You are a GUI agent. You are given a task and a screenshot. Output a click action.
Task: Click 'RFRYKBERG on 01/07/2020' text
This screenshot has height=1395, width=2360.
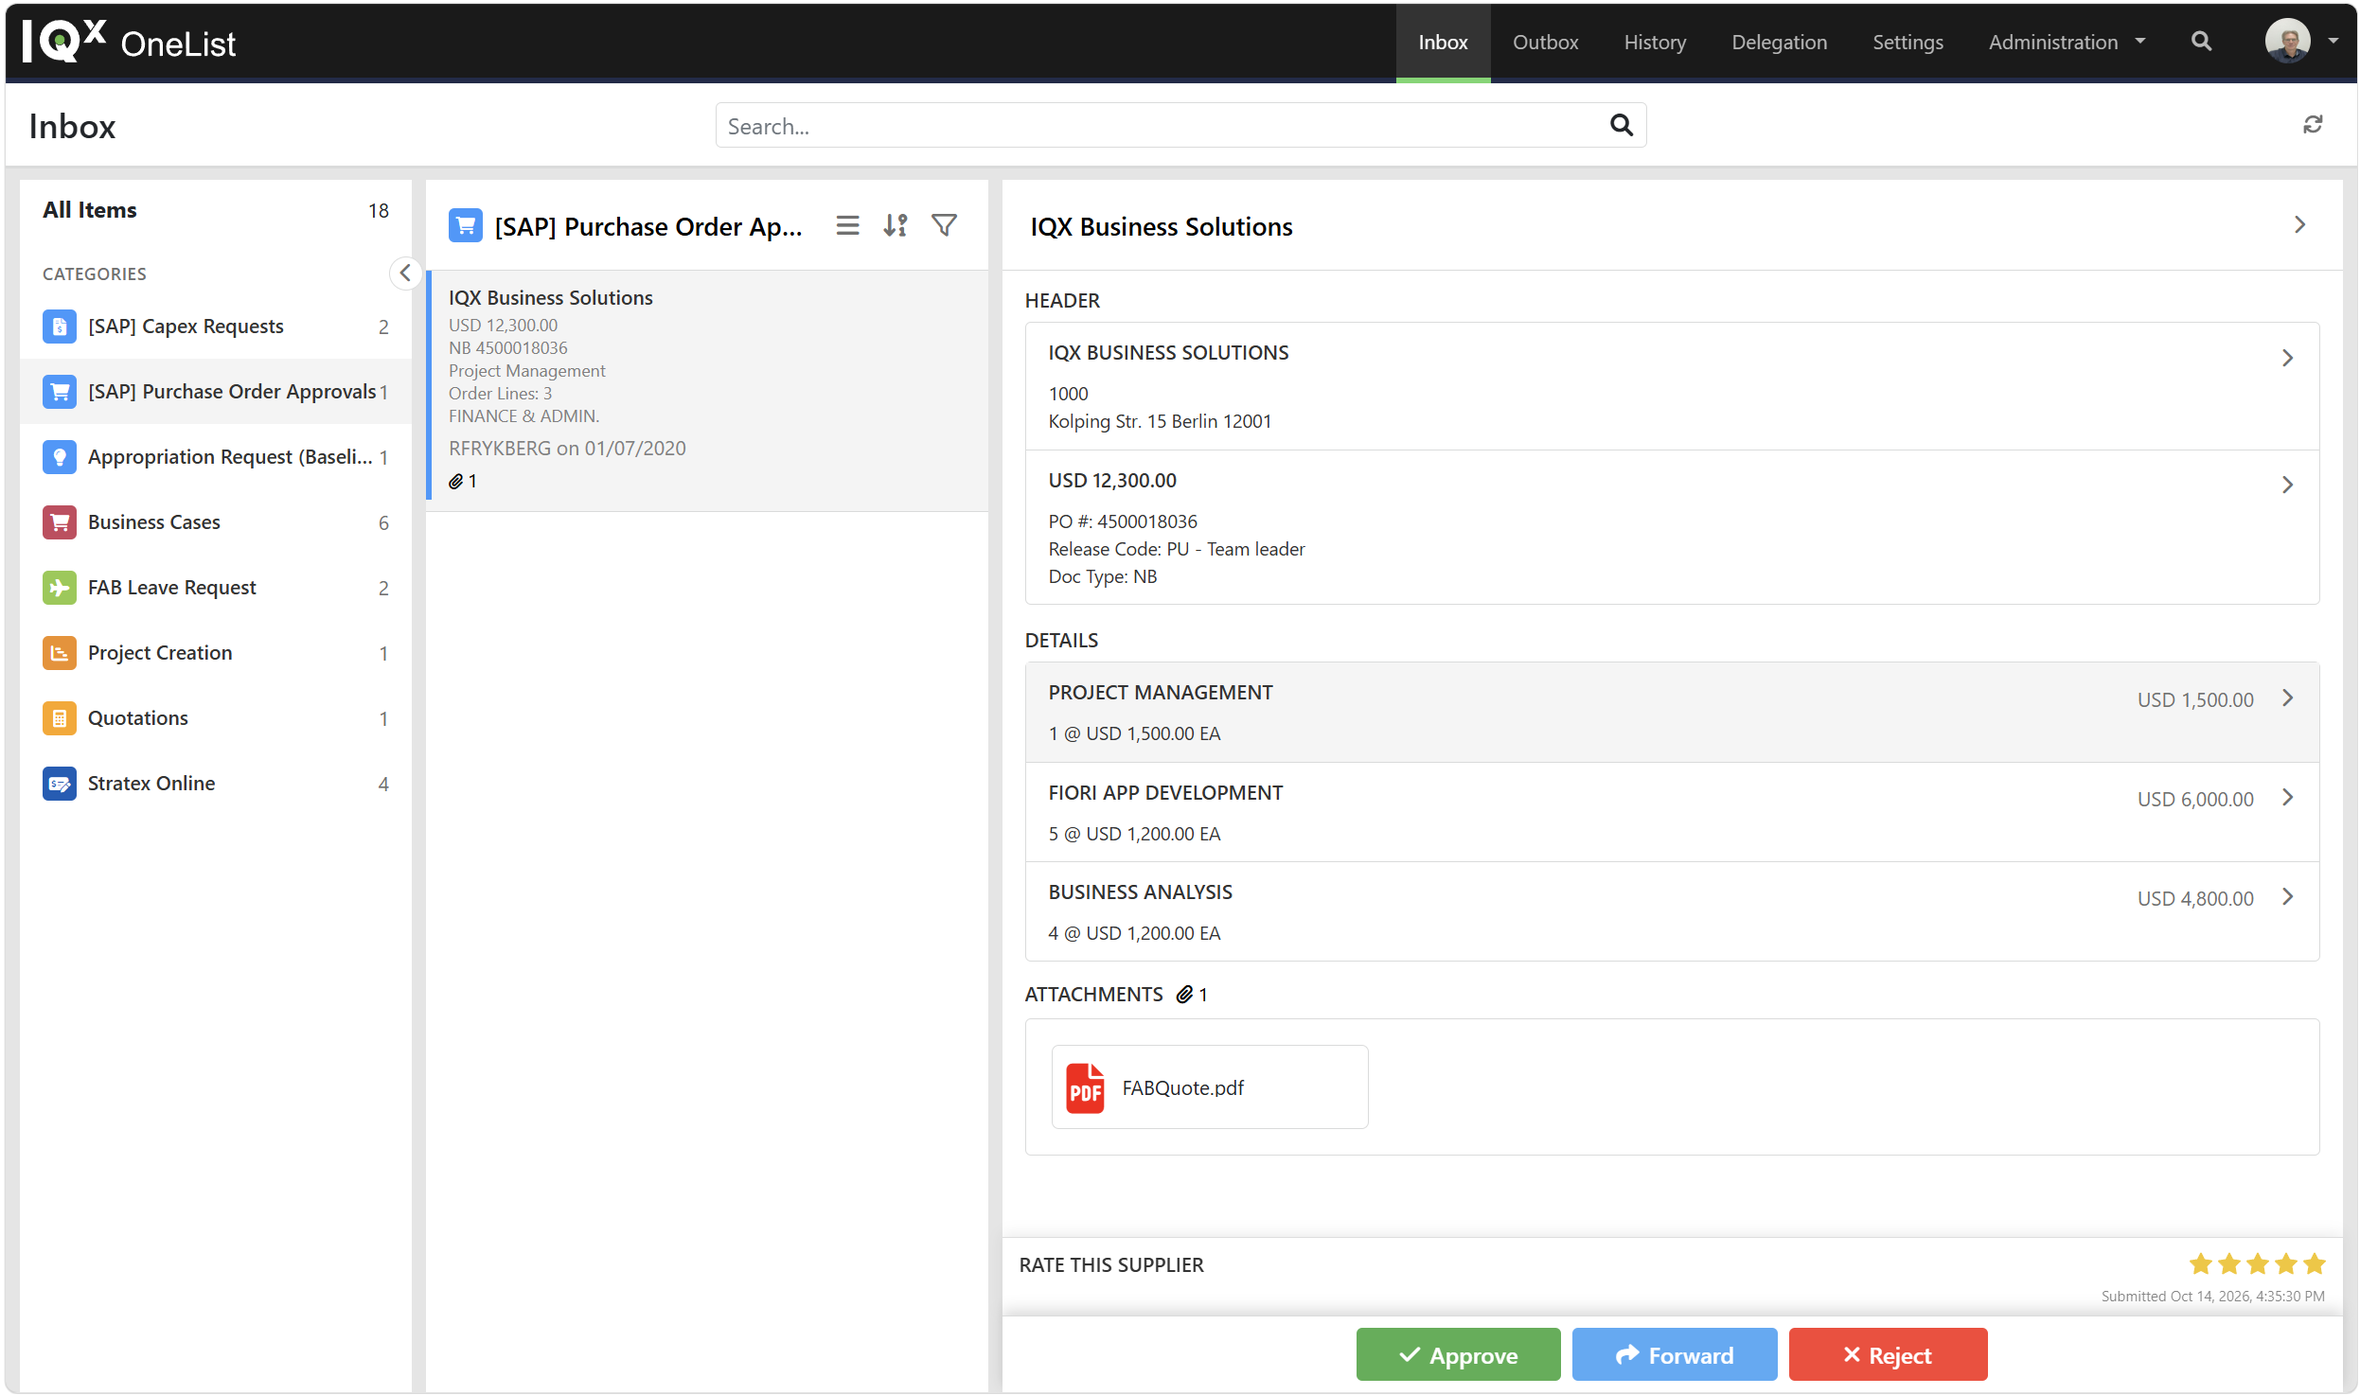pyautogui.click(x=567, y=448)
